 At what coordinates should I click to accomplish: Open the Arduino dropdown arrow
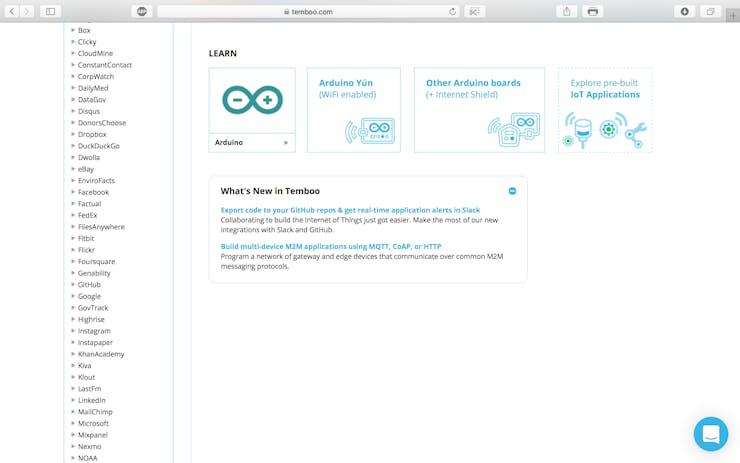click(x=286, y=143)
